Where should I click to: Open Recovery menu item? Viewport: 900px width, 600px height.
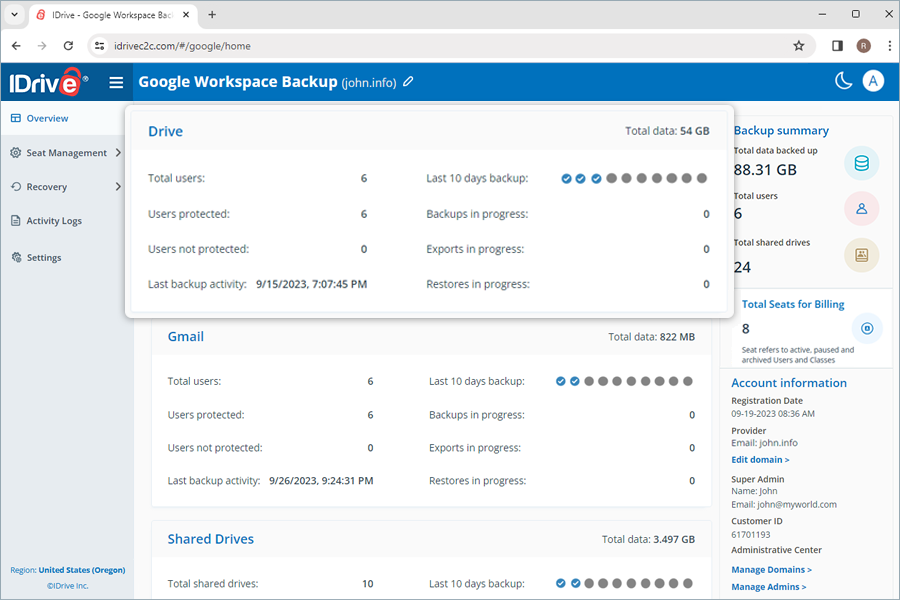pos(46,187)
